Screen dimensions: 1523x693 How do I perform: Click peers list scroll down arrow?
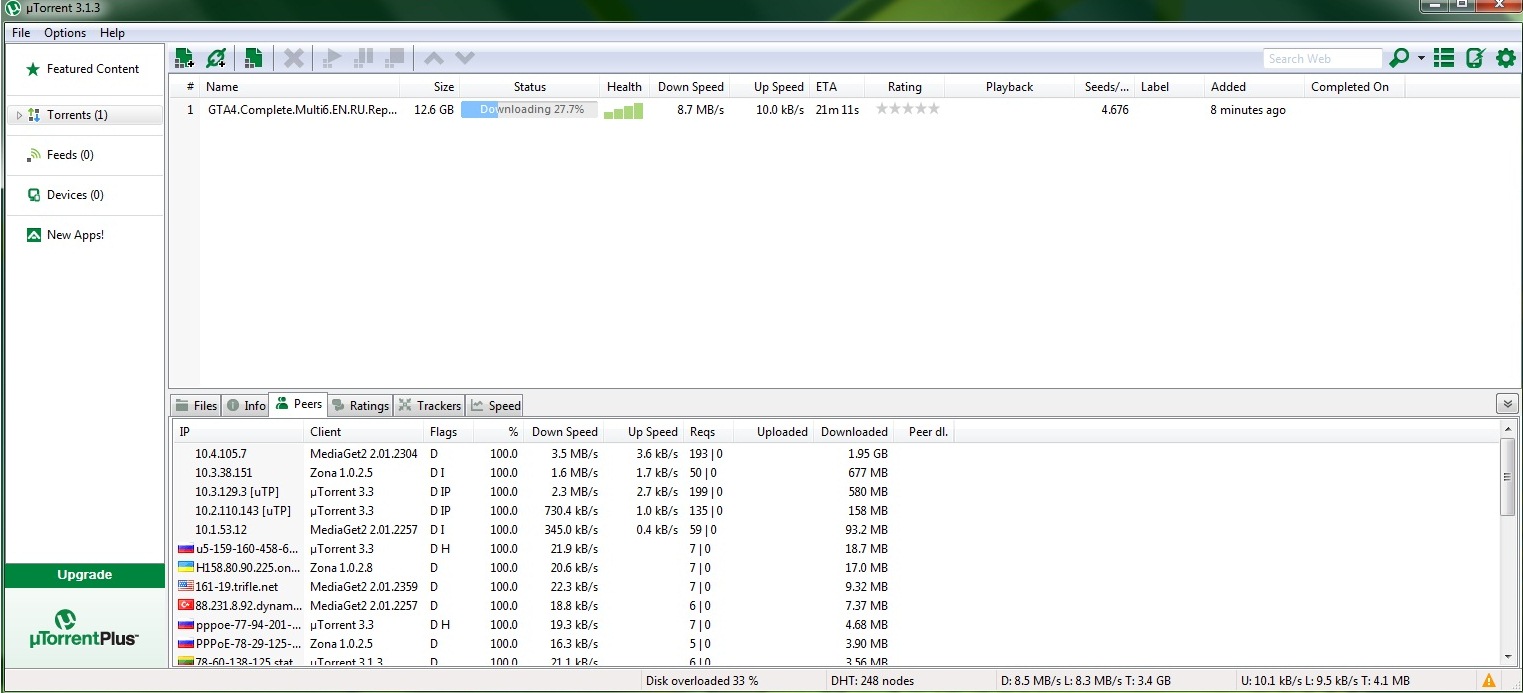click(x=1509, y=658)
